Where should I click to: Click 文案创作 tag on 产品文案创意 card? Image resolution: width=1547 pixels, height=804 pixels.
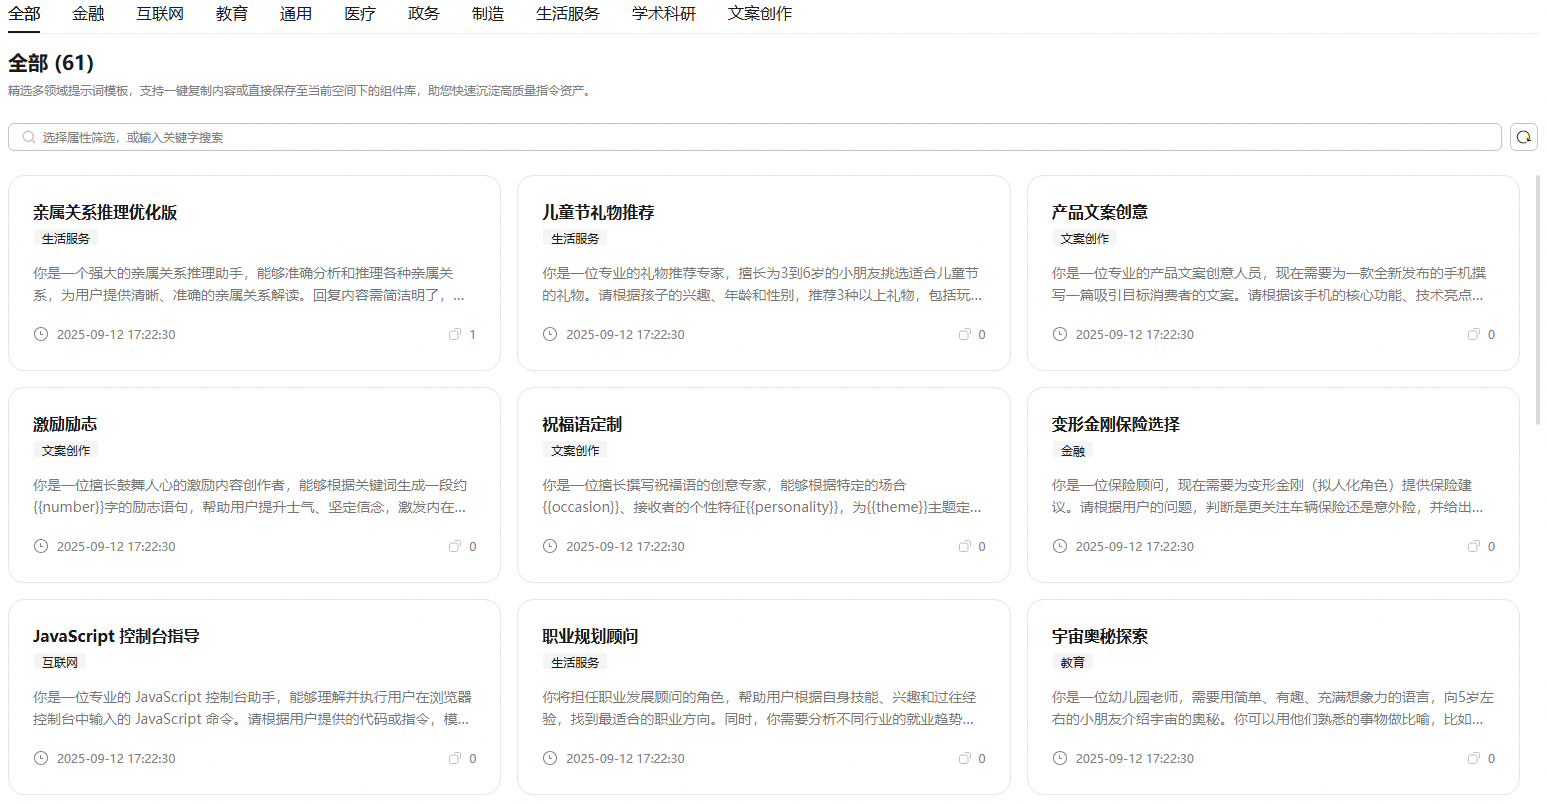1084,239
